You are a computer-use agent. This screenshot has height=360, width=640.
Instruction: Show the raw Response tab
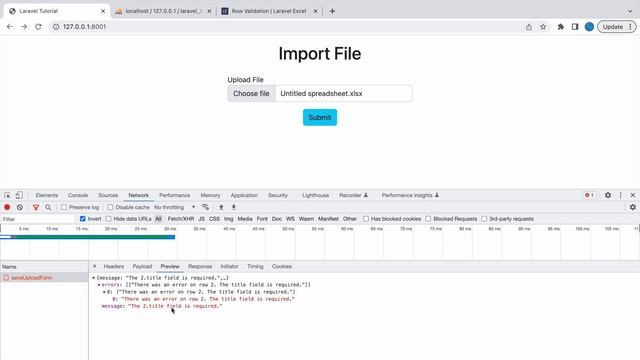click(x=200, y=266)
